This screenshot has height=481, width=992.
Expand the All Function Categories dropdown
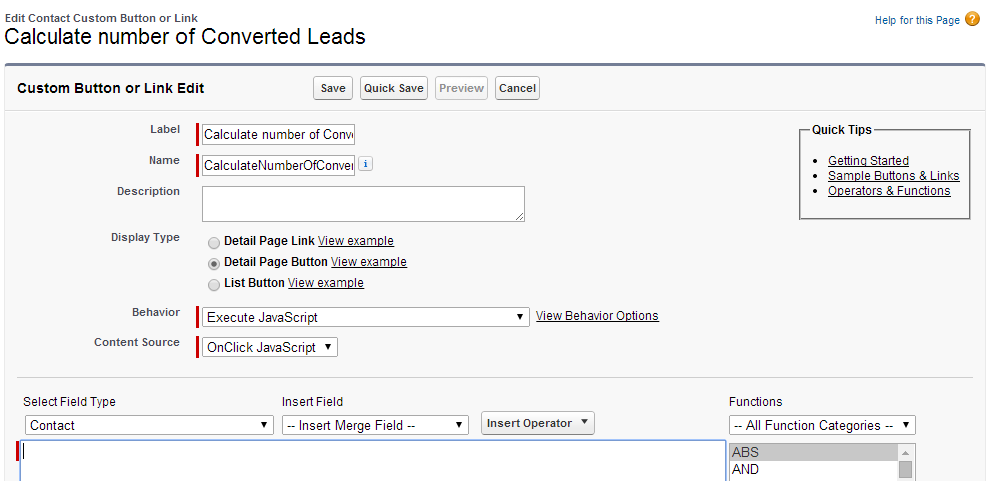coord(822,425)
